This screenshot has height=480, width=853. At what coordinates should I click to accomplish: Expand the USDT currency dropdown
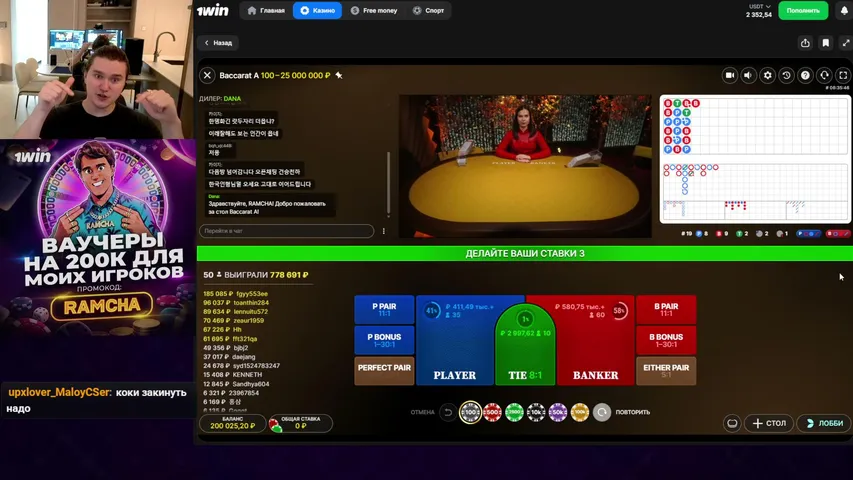(759, 7)
